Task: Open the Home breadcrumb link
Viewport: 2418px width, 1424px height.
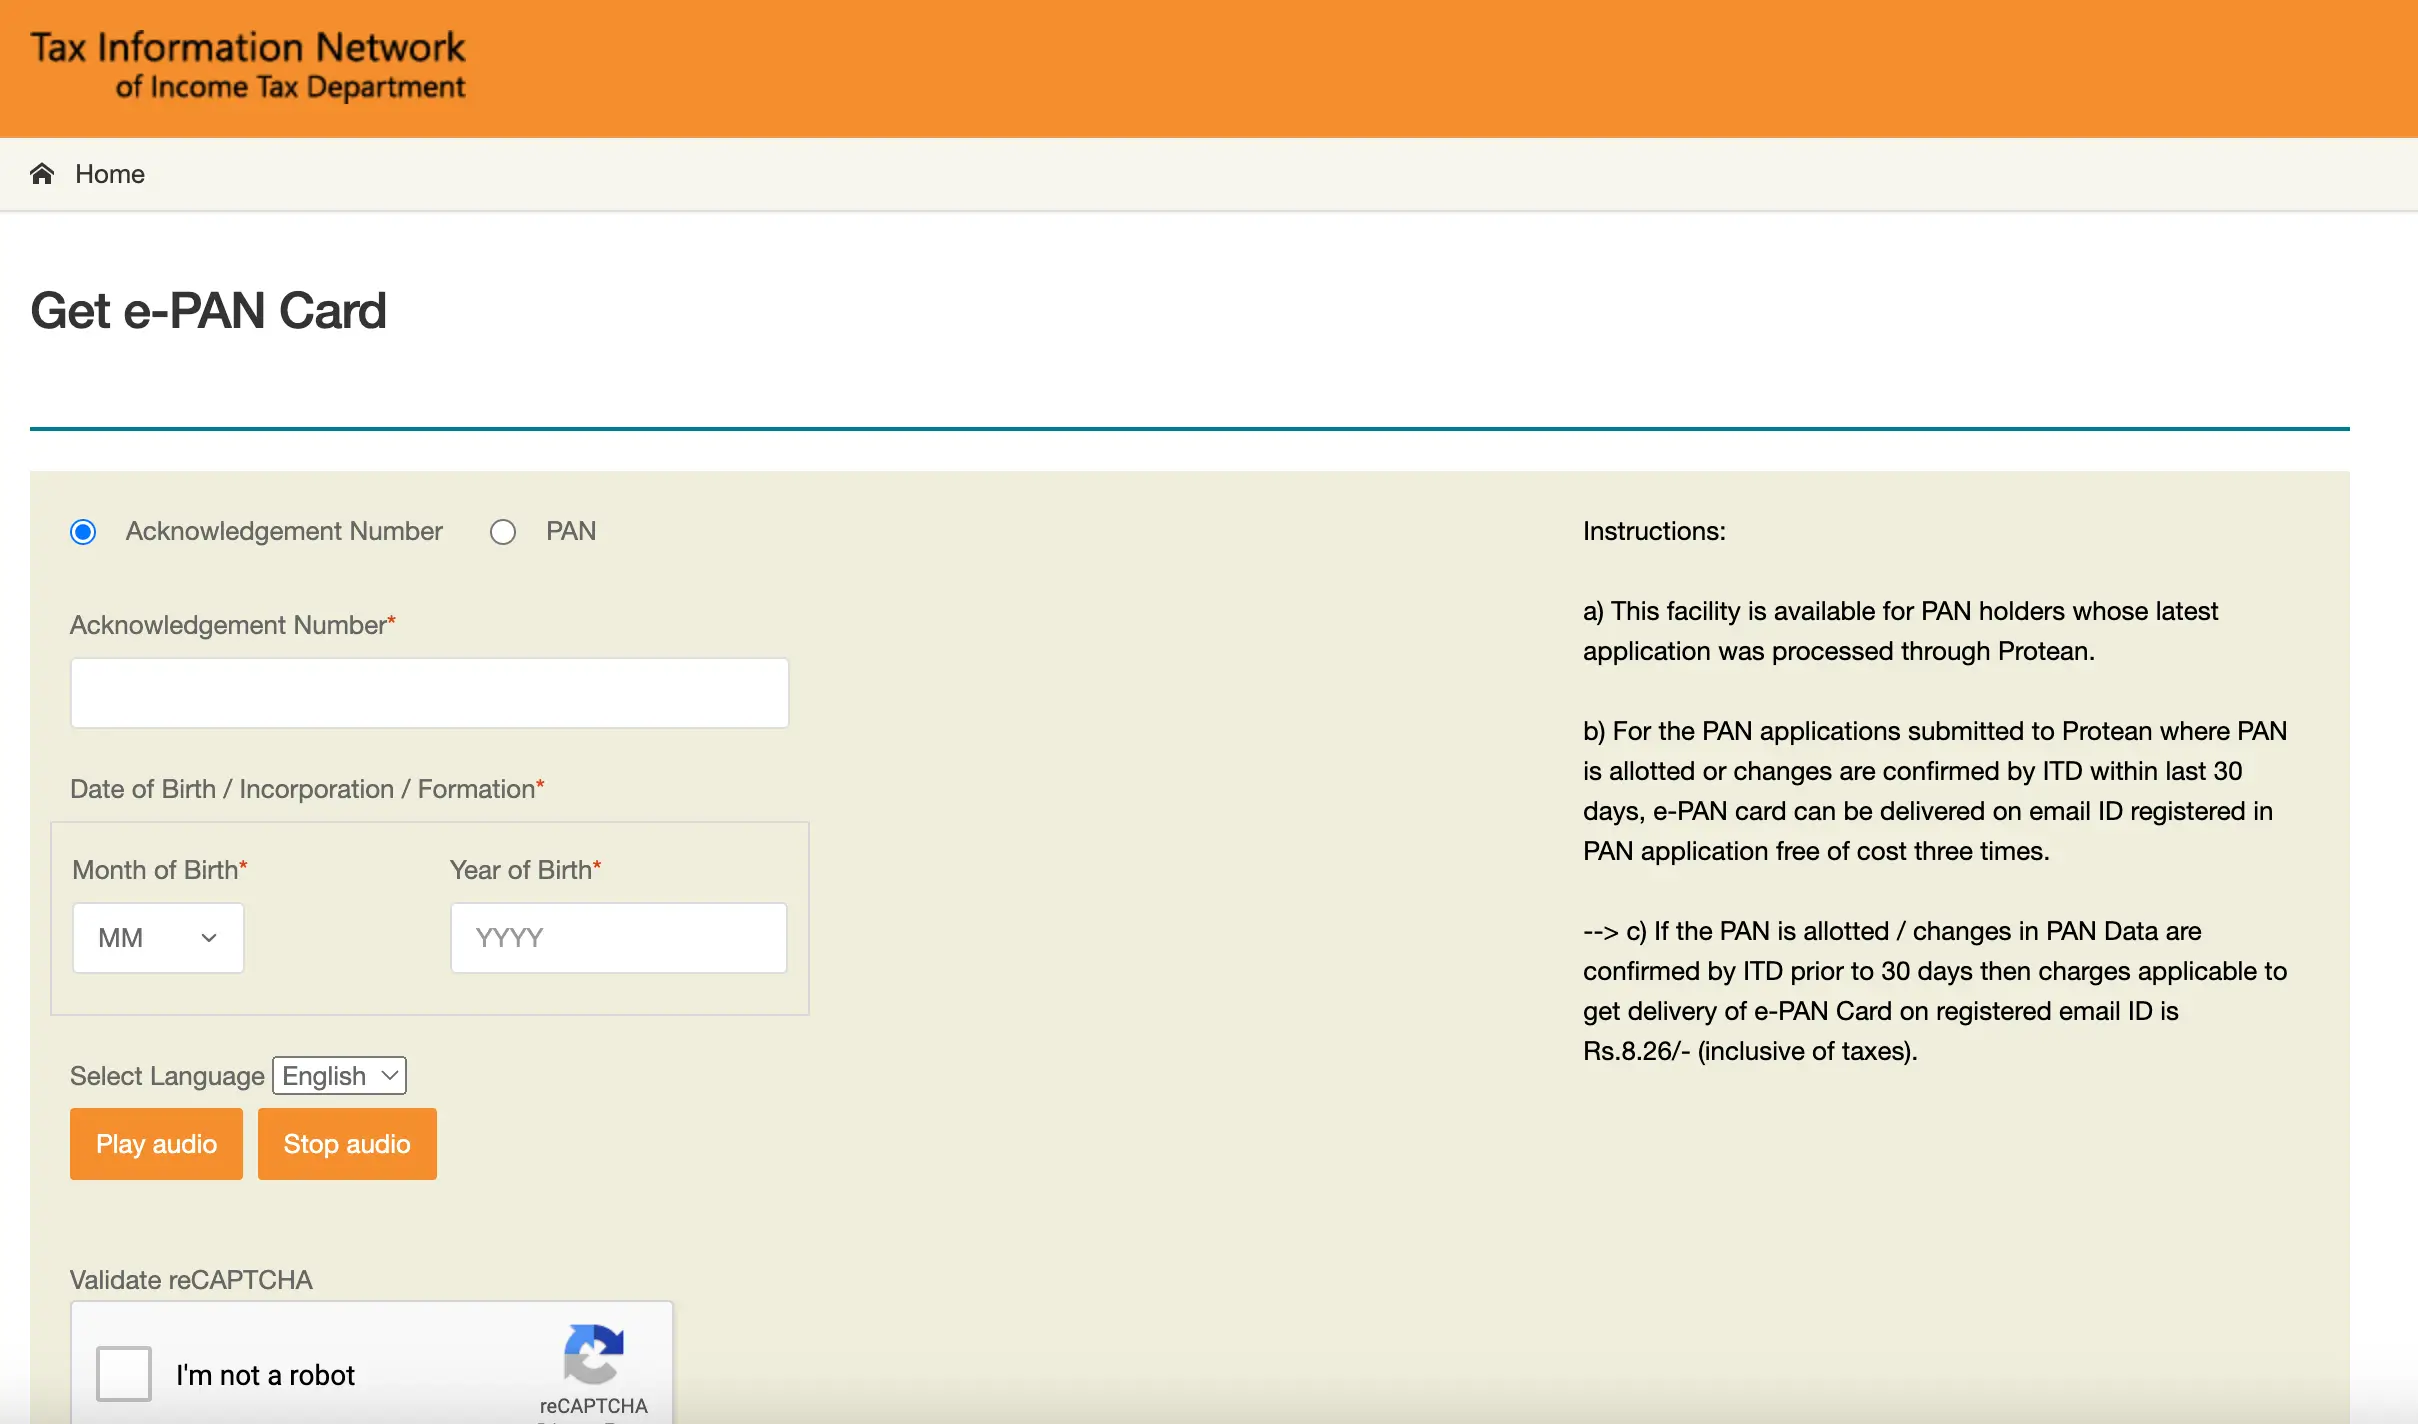Action: pyautogui.click(x=110, y=174)
